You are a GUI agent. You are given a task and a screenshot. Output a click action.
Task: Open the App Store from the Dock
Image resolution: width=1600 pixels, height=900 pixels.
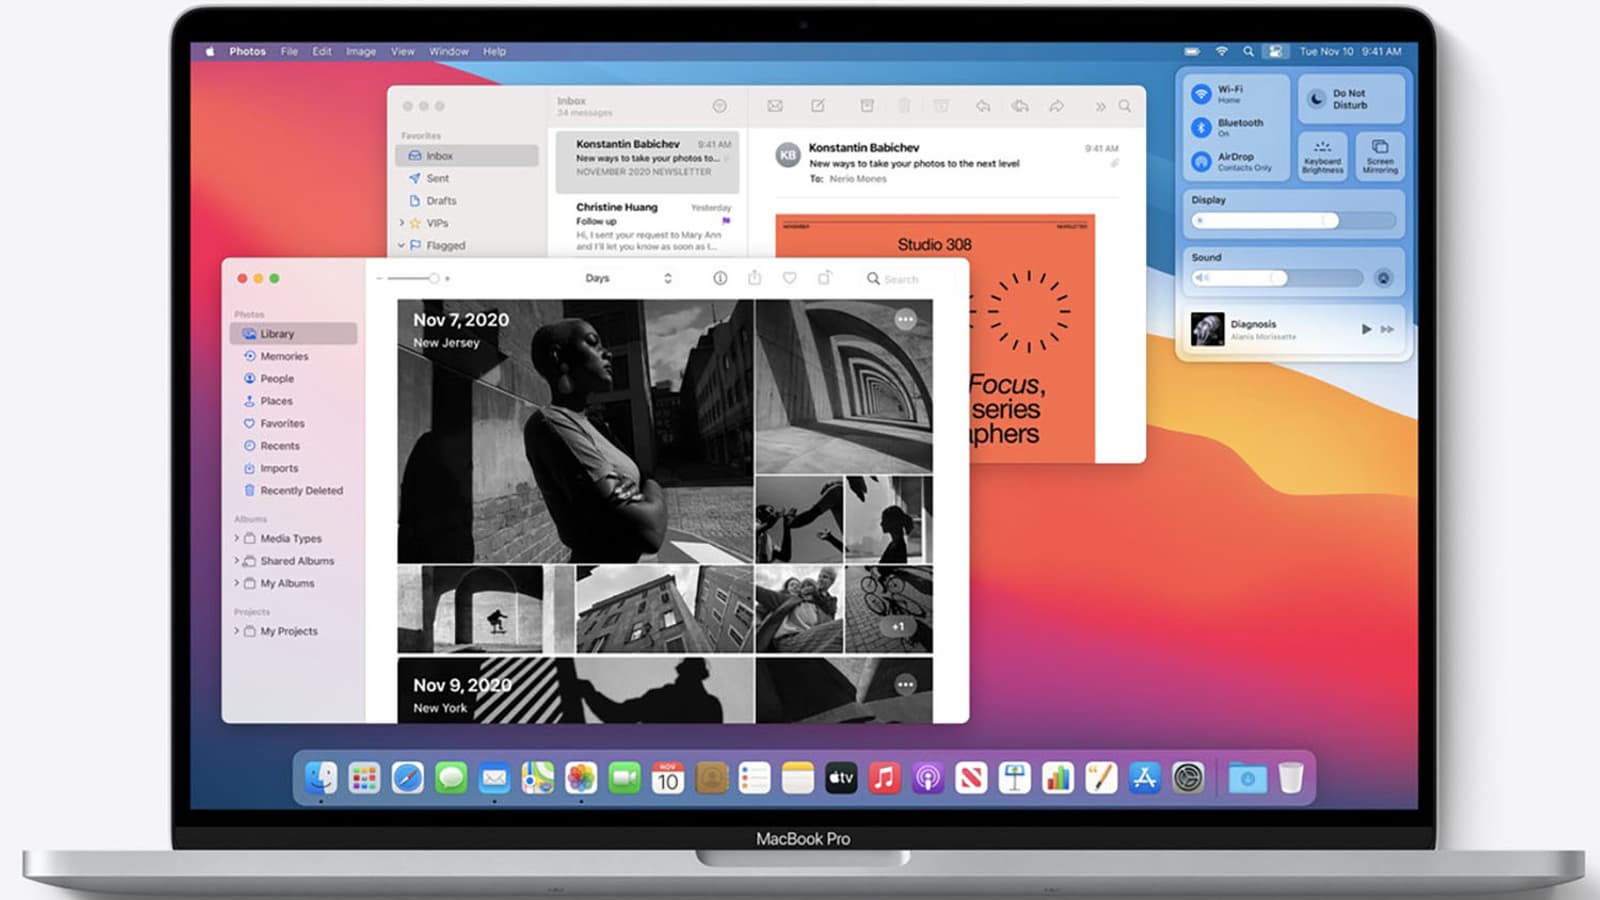[x=1144, y=777]
